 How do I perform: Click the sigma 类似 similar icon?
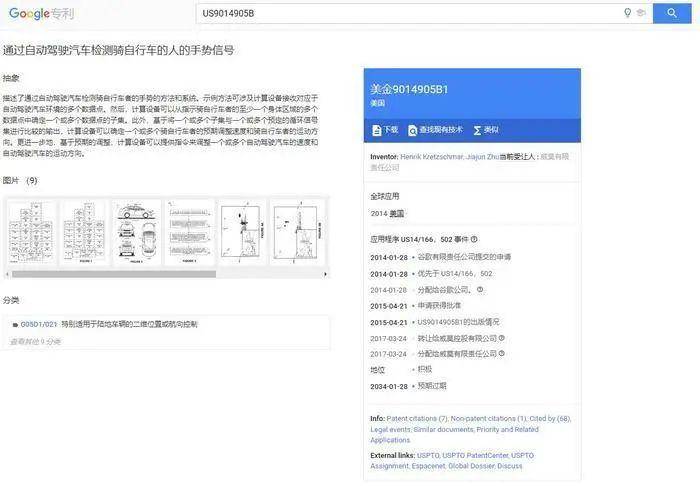tap(477, 130)
